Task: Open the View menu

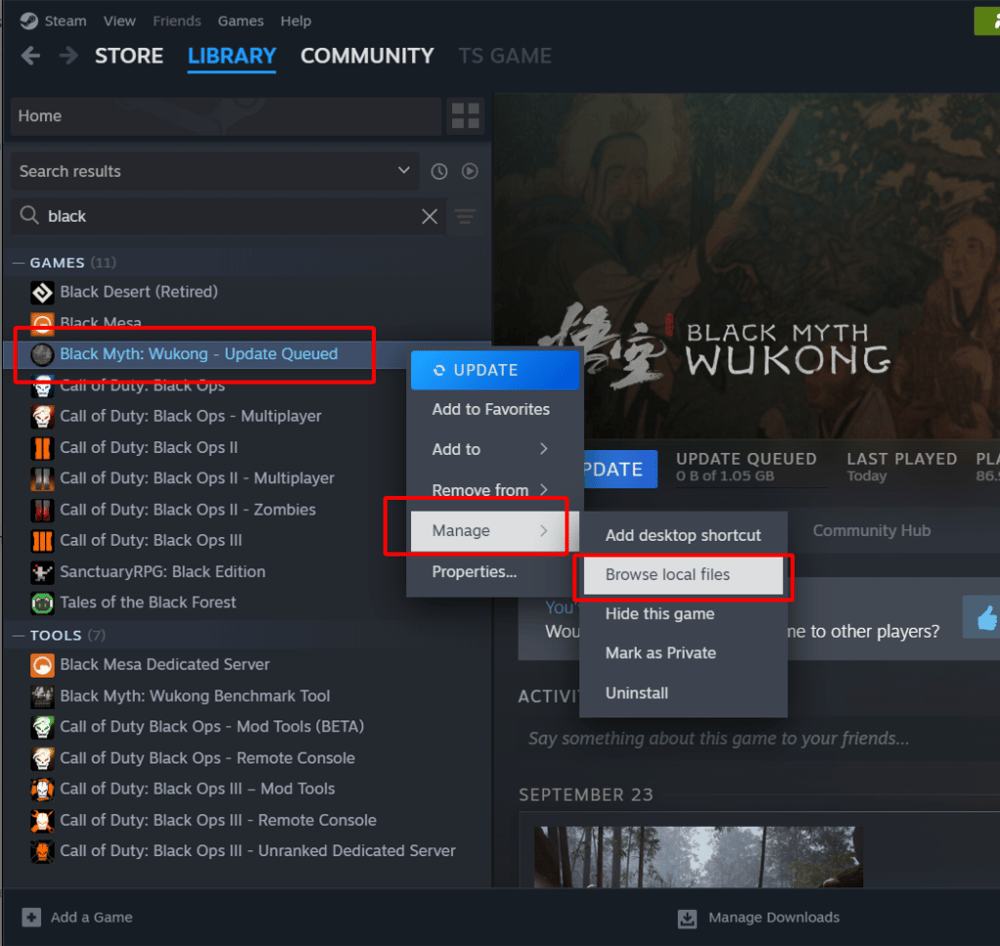Action: 120,21
